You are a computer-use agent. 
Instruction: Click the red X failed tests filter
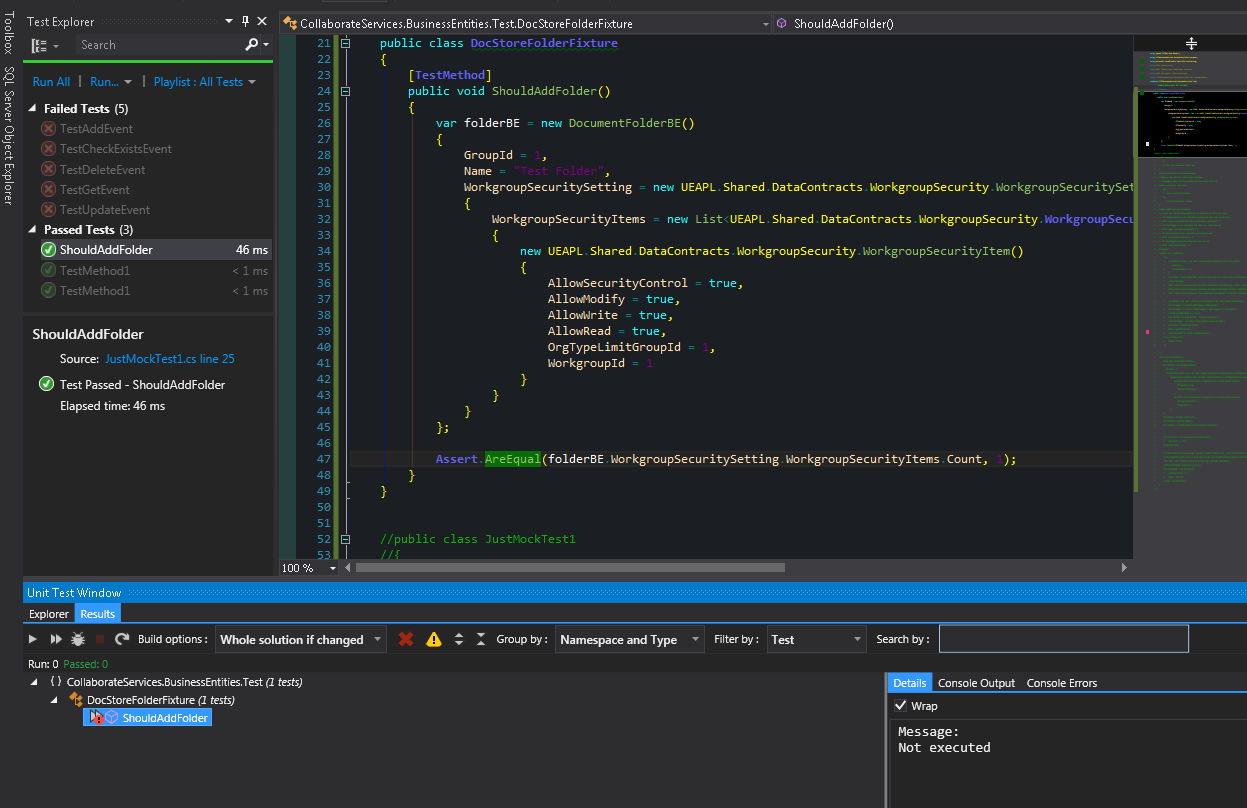[x=406, y=639]
